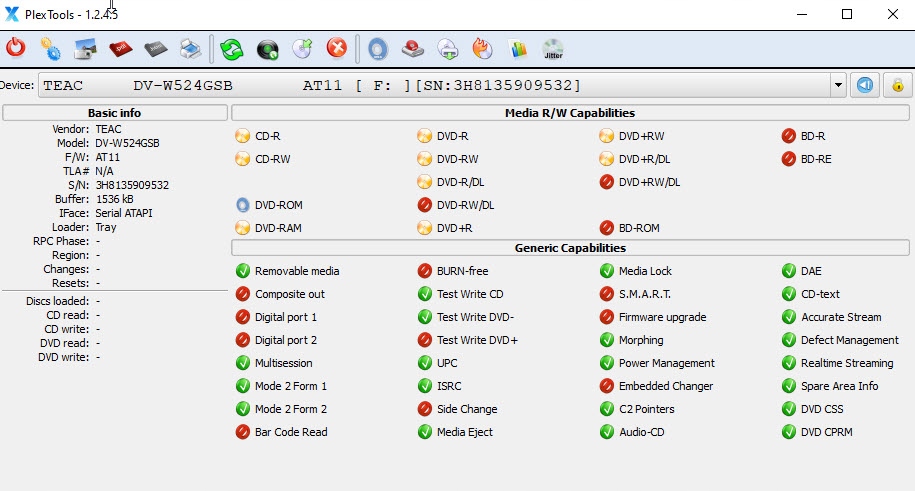The width and height of the screenshot is (915, 491).
Task: Click the blue round button beside device list
Action: coord(865,85)
